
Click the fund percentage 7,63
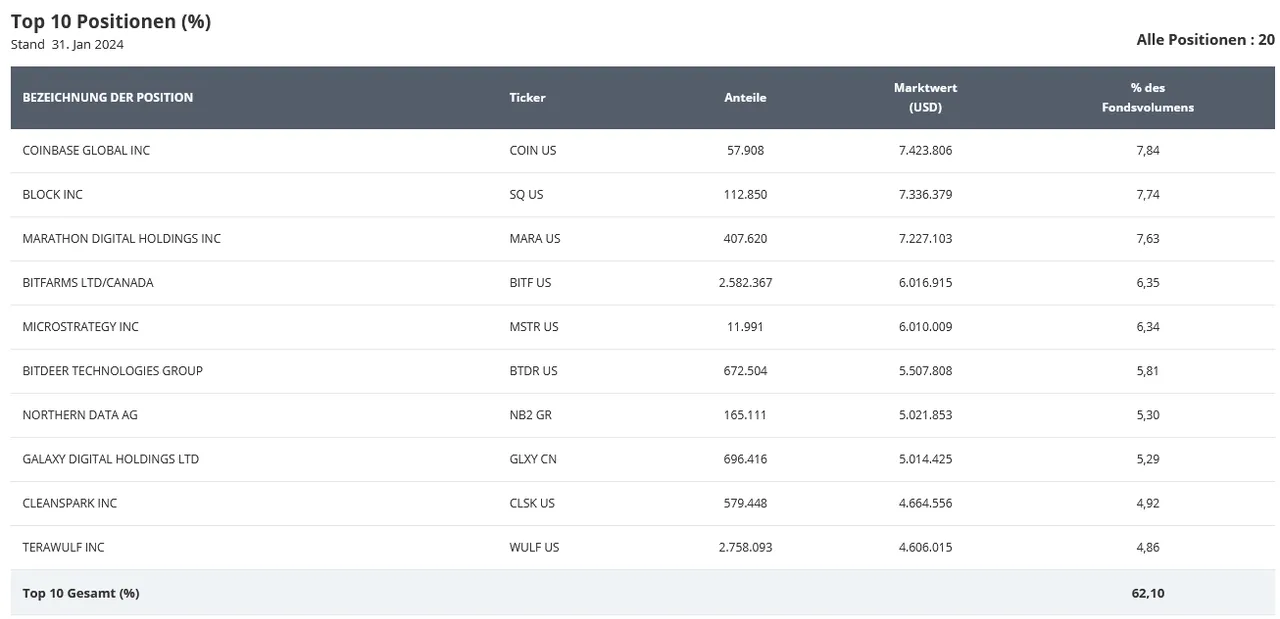[x=1148, y=238]
